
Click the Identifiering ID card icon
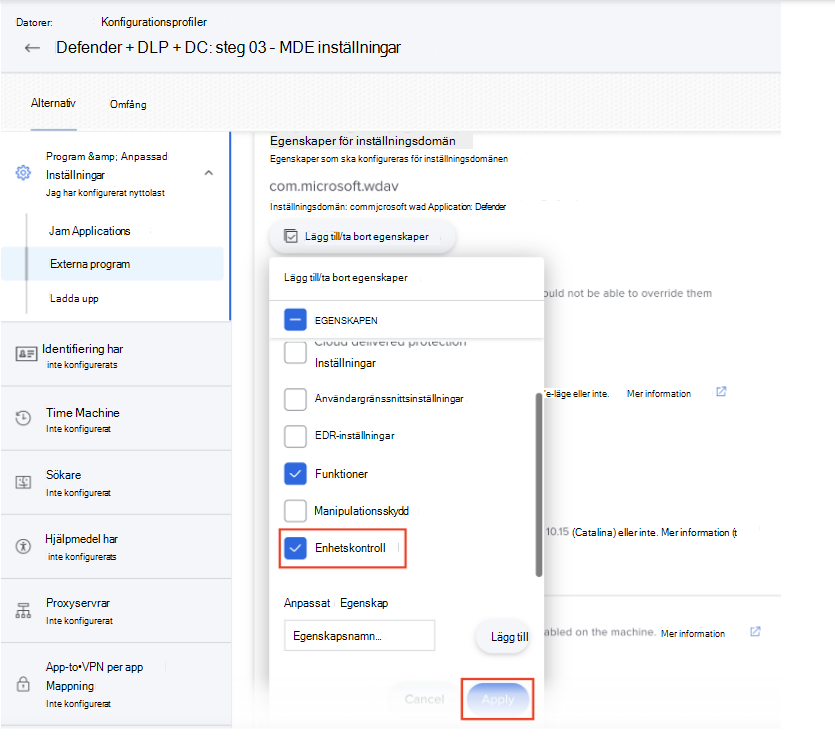(x=26, y=354)
